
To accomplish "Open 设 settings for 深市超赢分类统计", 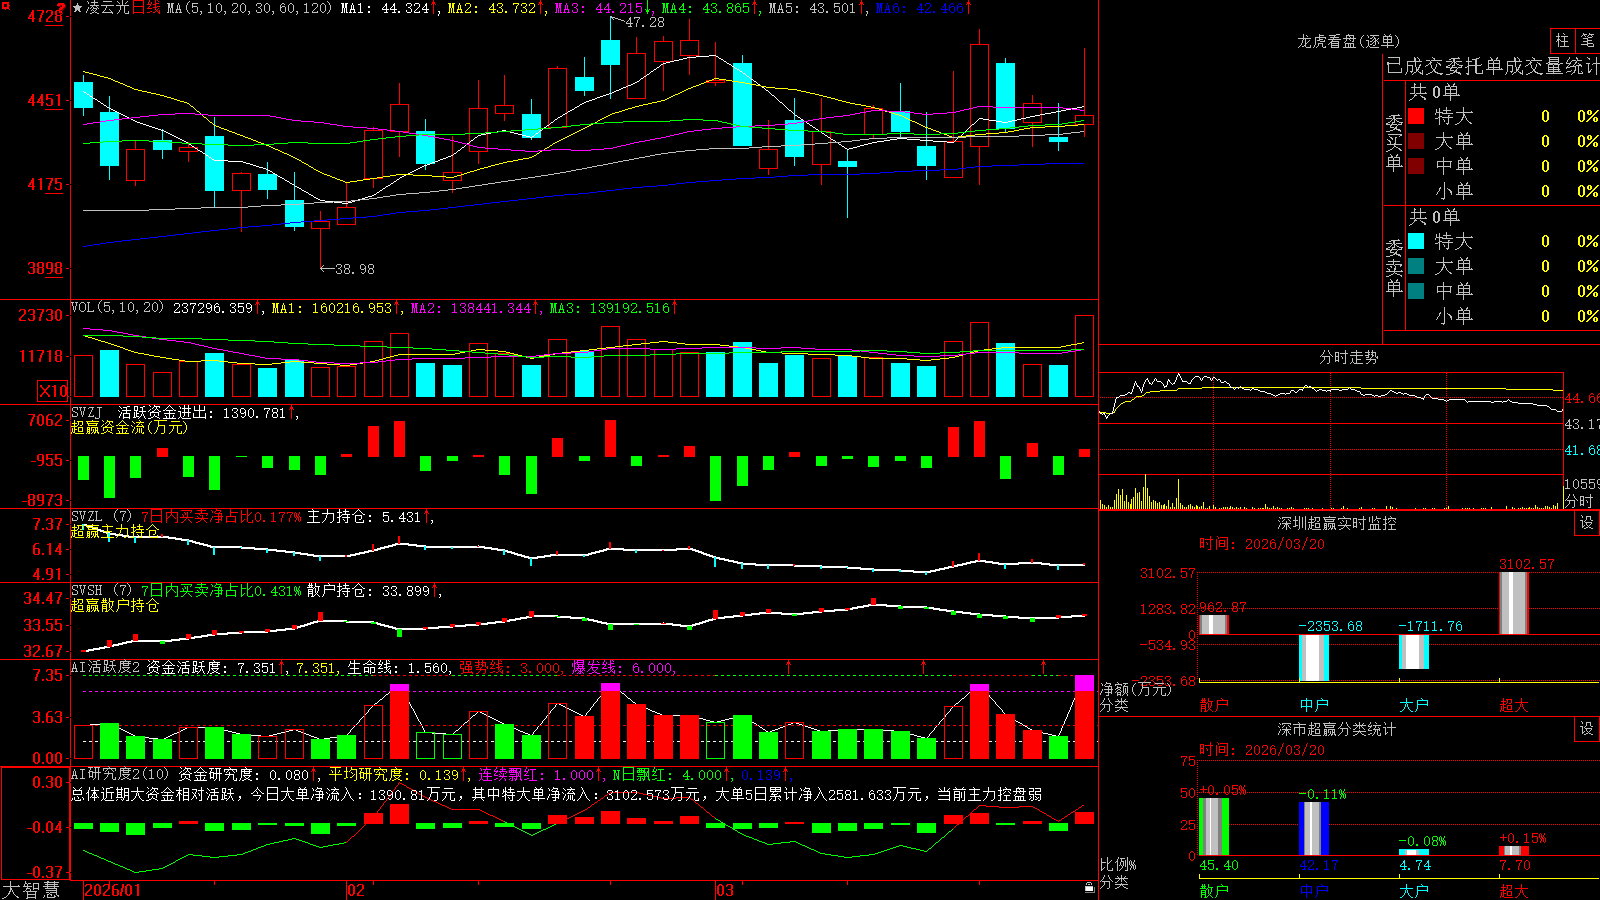I will [1587, 729].
